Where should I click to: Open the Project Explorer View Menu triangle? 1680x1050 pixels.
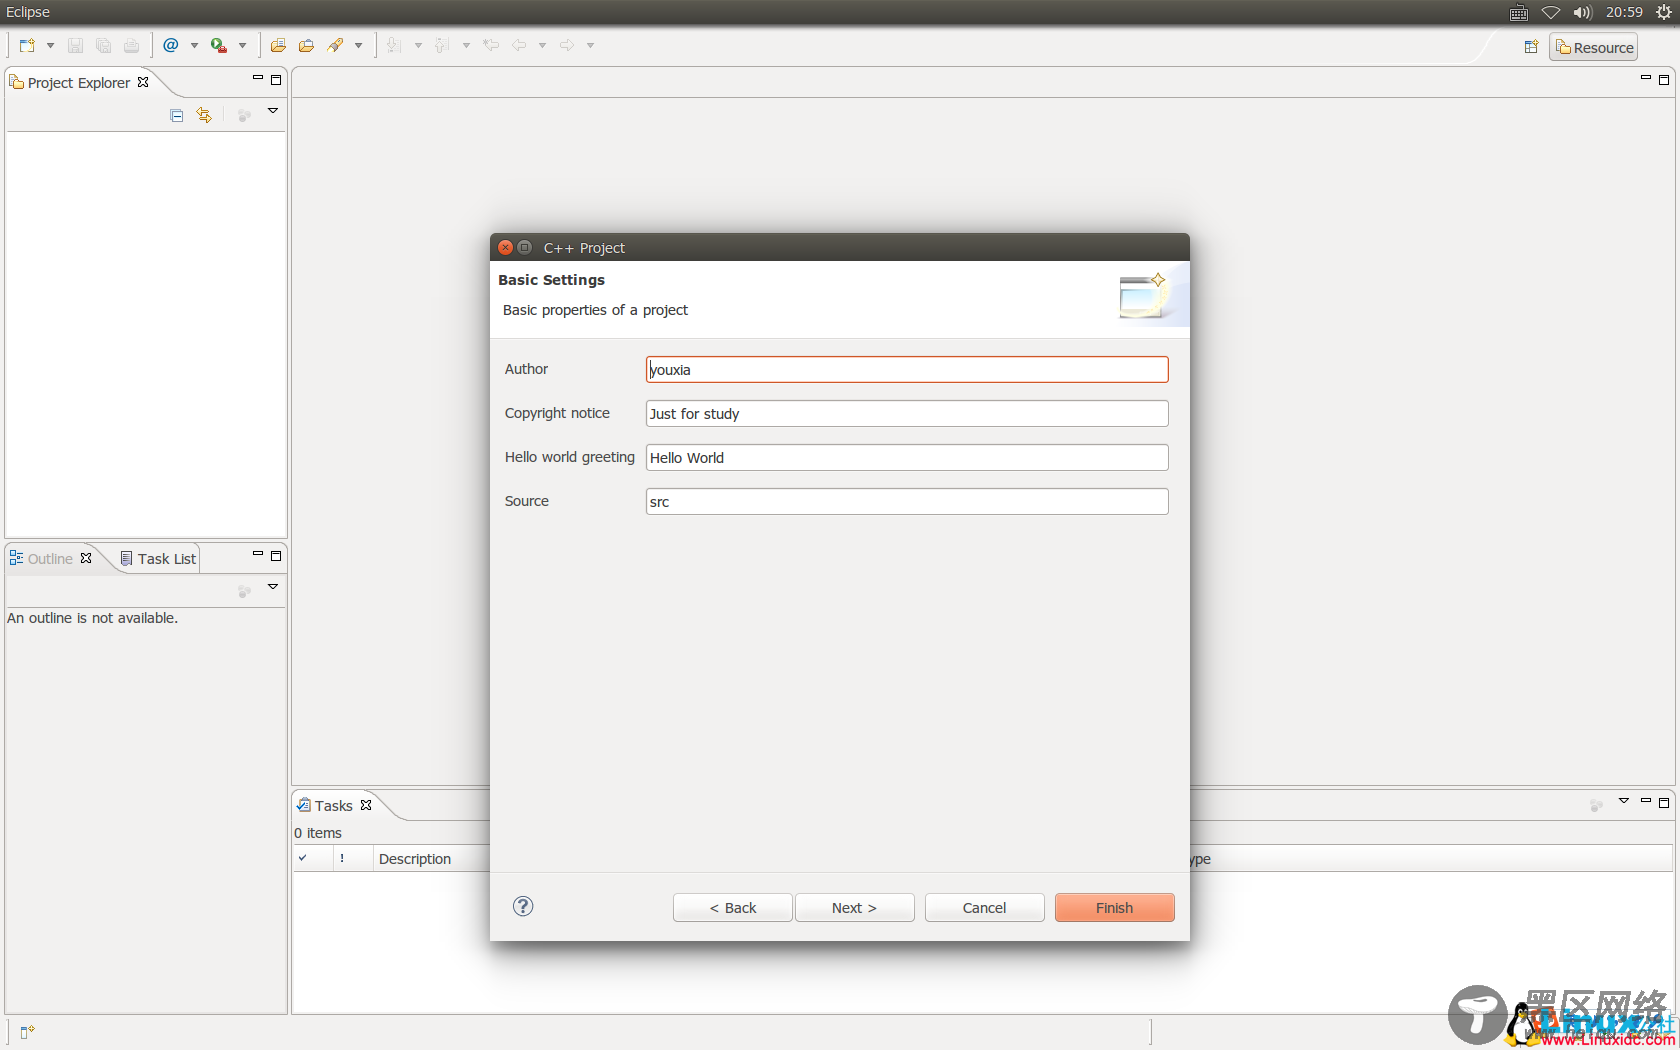(272, 111)
